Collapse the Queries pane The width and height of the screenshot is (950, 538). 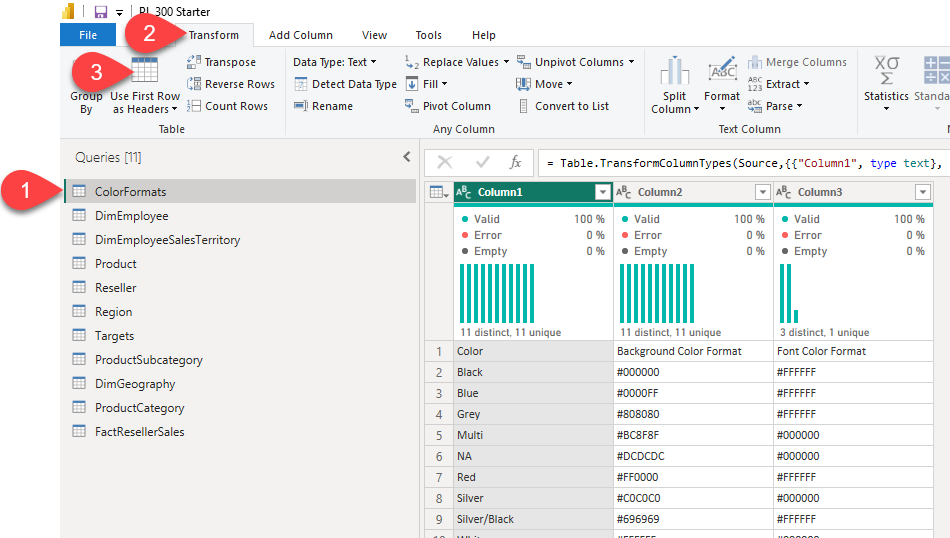coord(407,157)
